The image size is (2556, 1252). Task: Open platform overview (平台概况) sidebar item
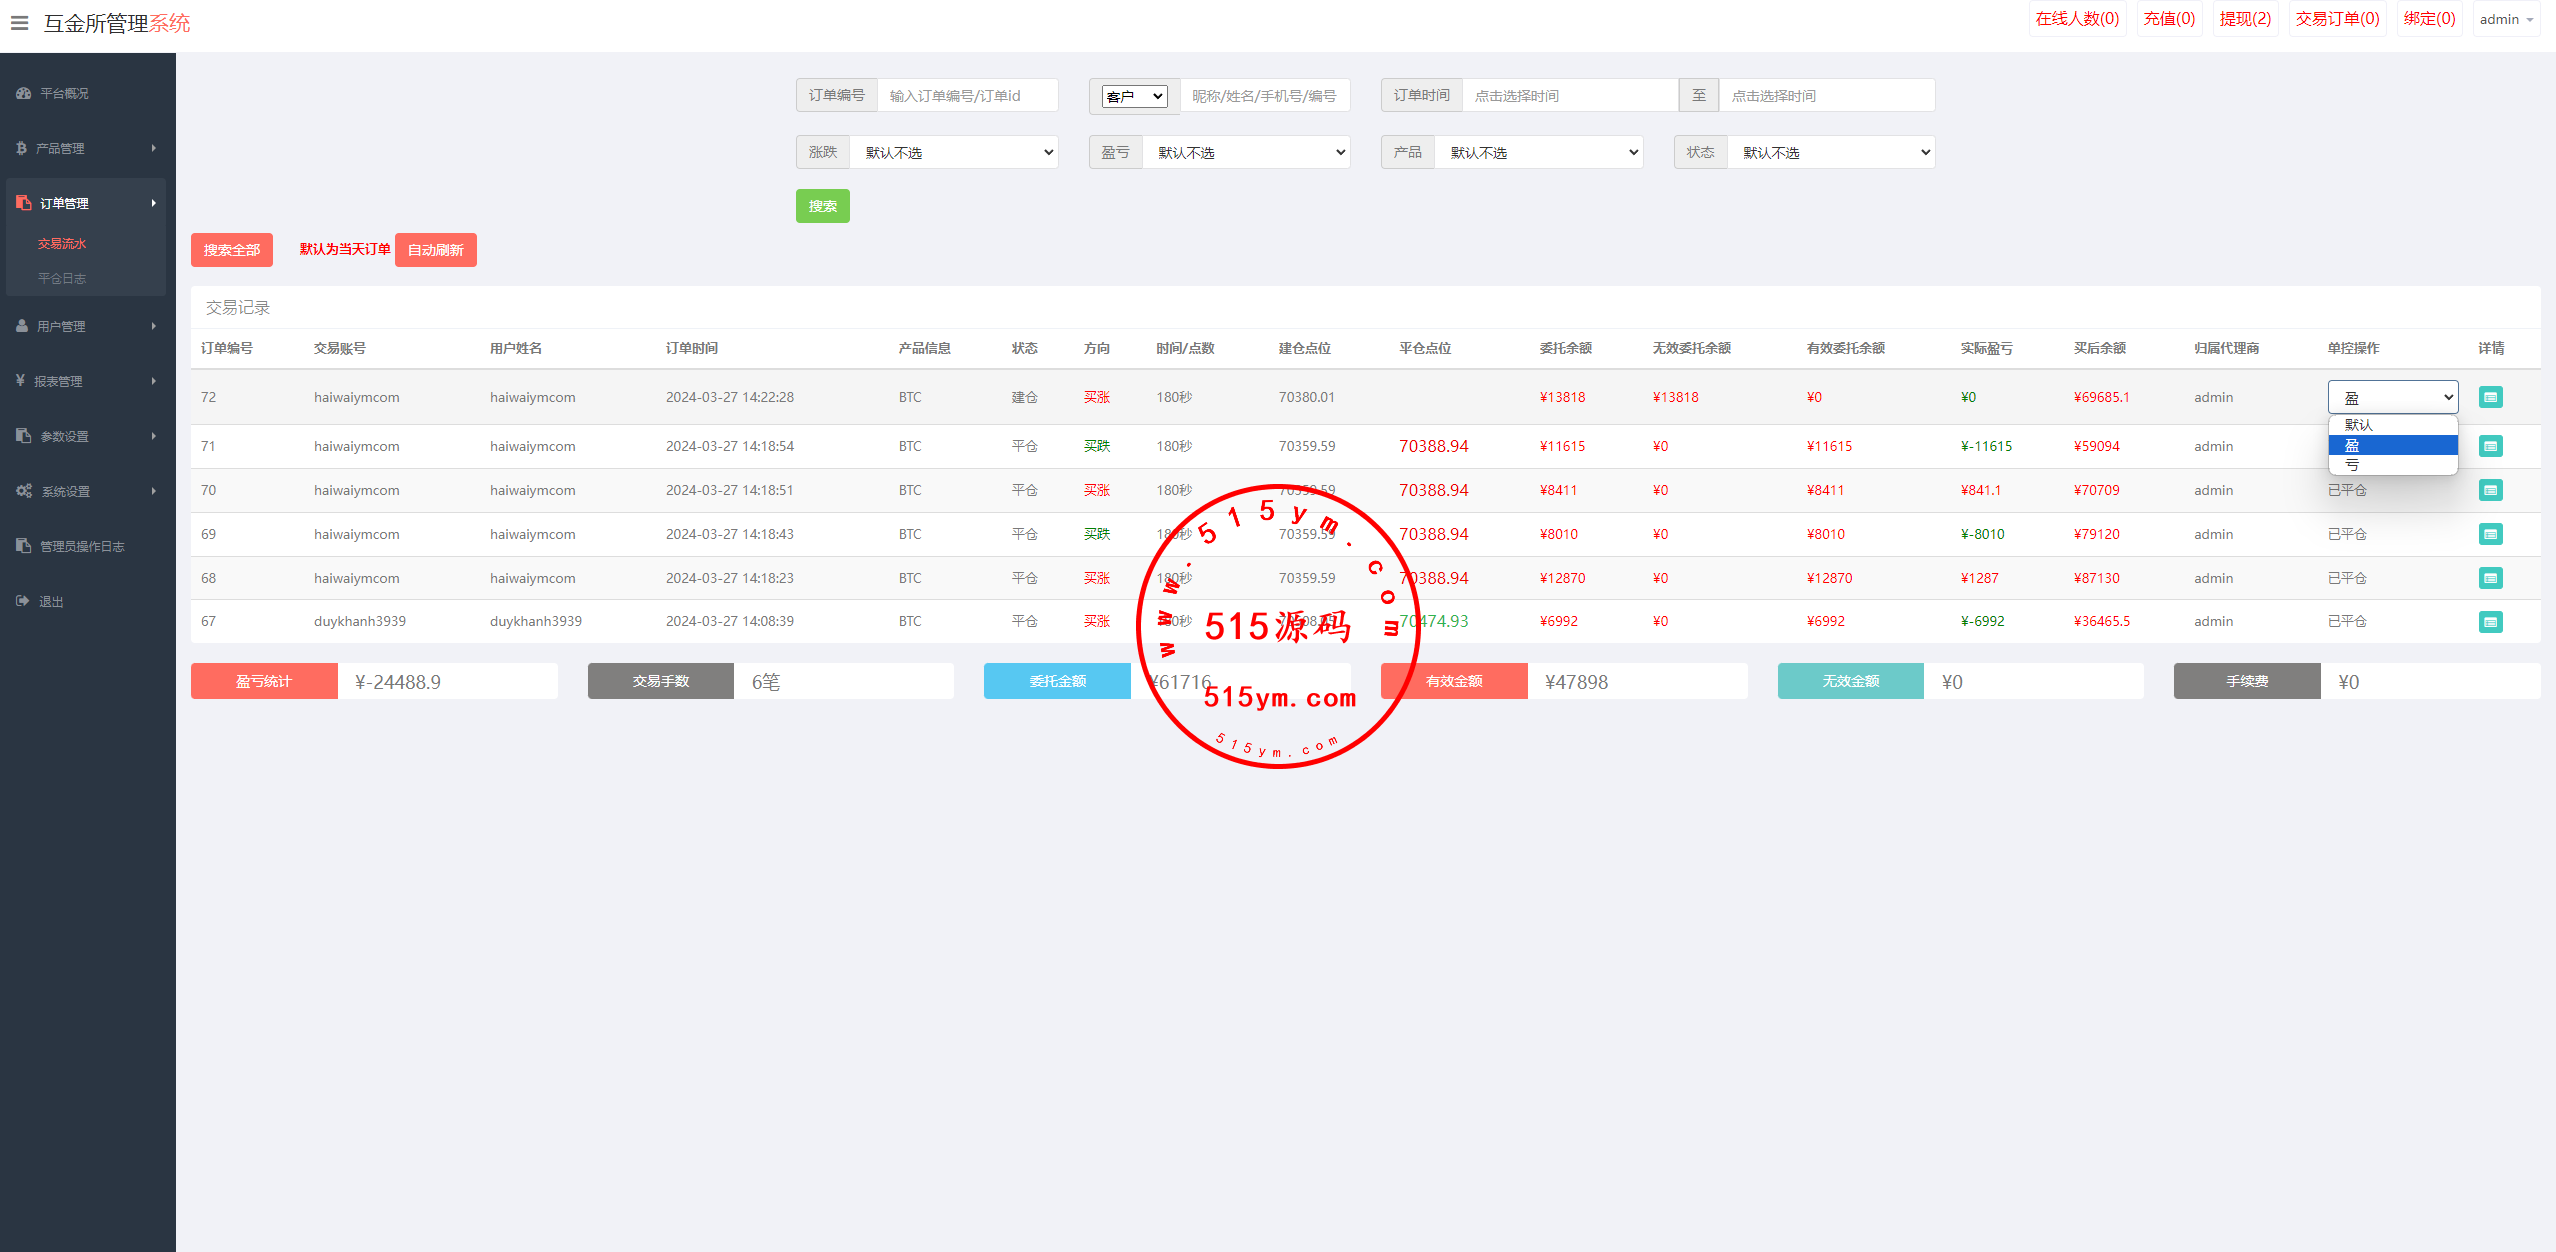(x=64, y=93)
